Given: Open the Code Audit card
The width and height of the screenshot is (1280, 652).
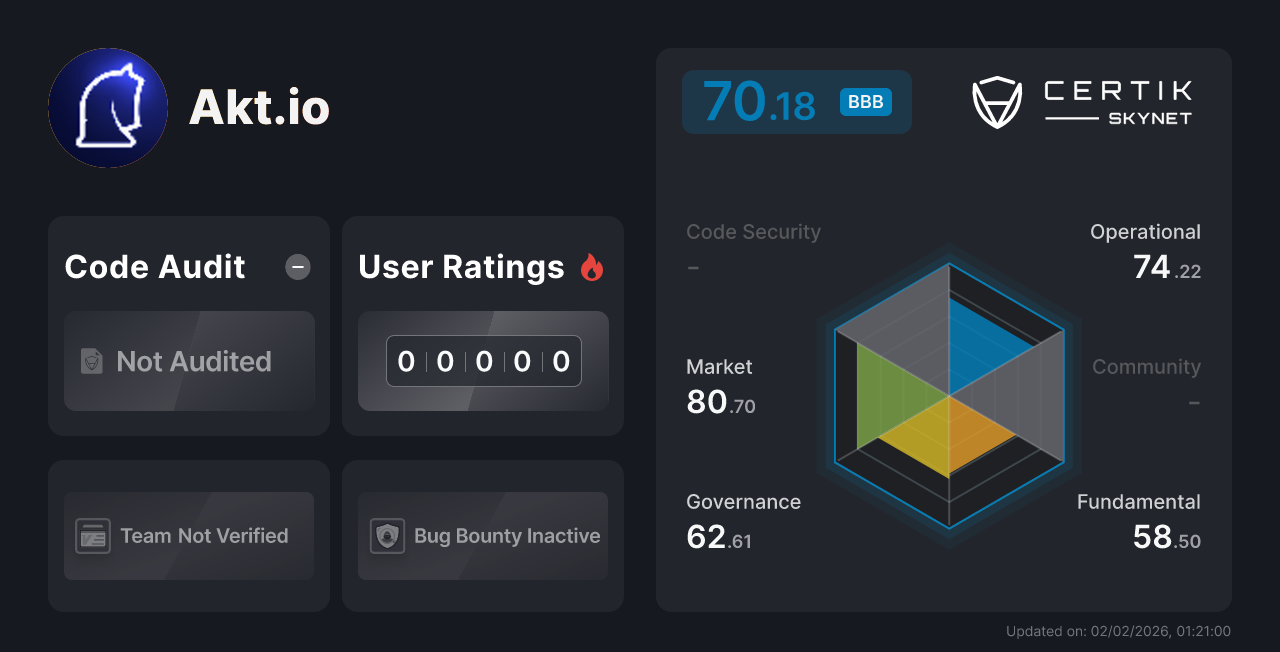Looking at the screenshot, I should point(188,325).
